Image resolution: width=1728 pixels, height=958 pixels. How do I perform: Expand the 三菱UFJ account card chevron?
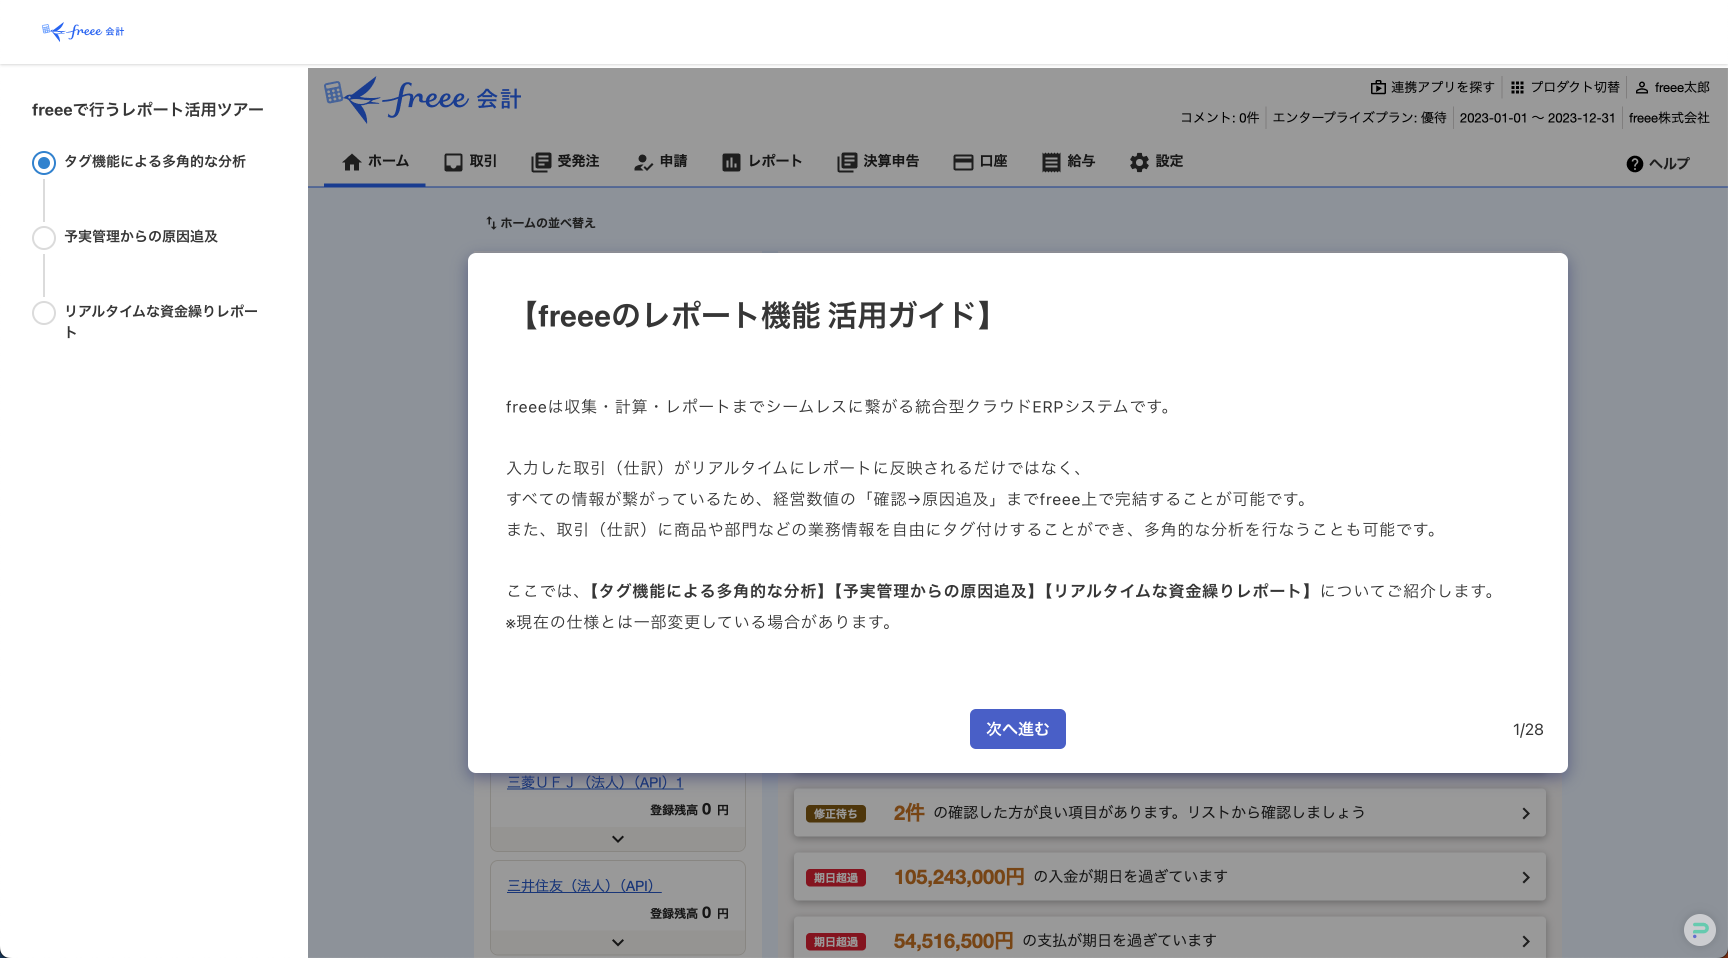click(x=618, y=839)
